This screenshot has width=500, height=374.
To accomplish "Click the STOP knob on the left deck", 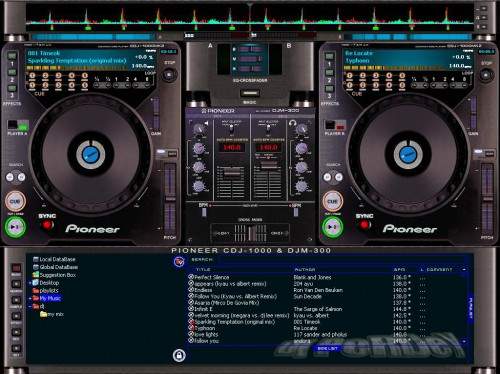I will tap(169, 74).
